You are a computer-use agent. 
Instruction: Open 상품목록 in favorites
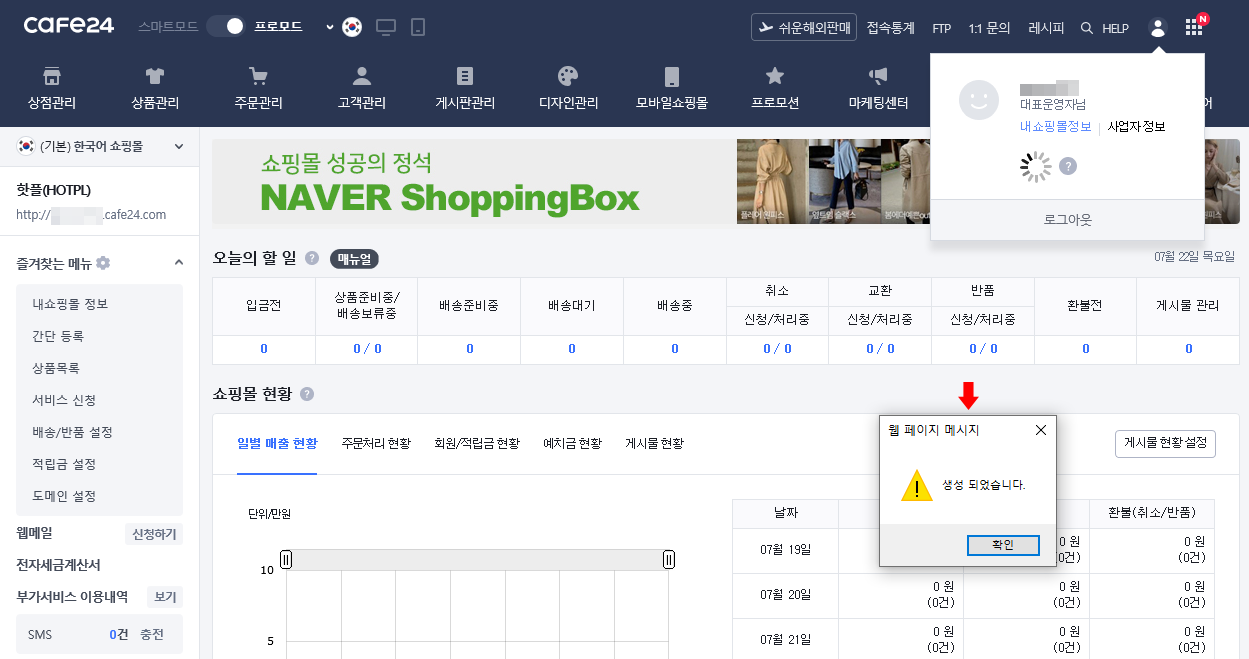point(56,368)
